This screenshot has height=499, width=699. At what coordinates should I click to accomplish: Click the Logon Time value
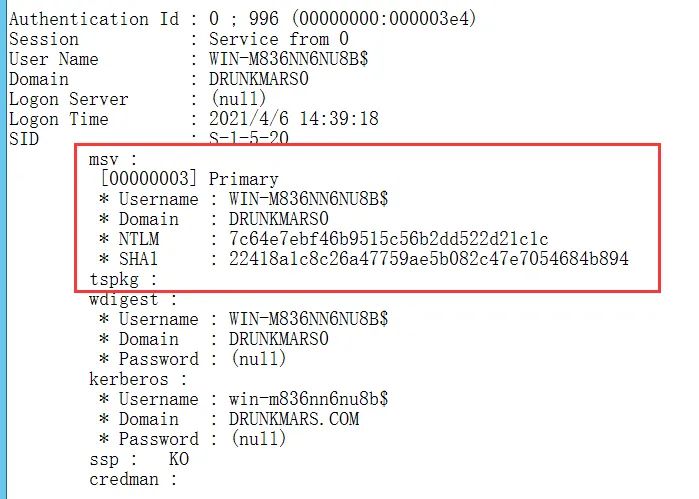[x=294, y=119]
